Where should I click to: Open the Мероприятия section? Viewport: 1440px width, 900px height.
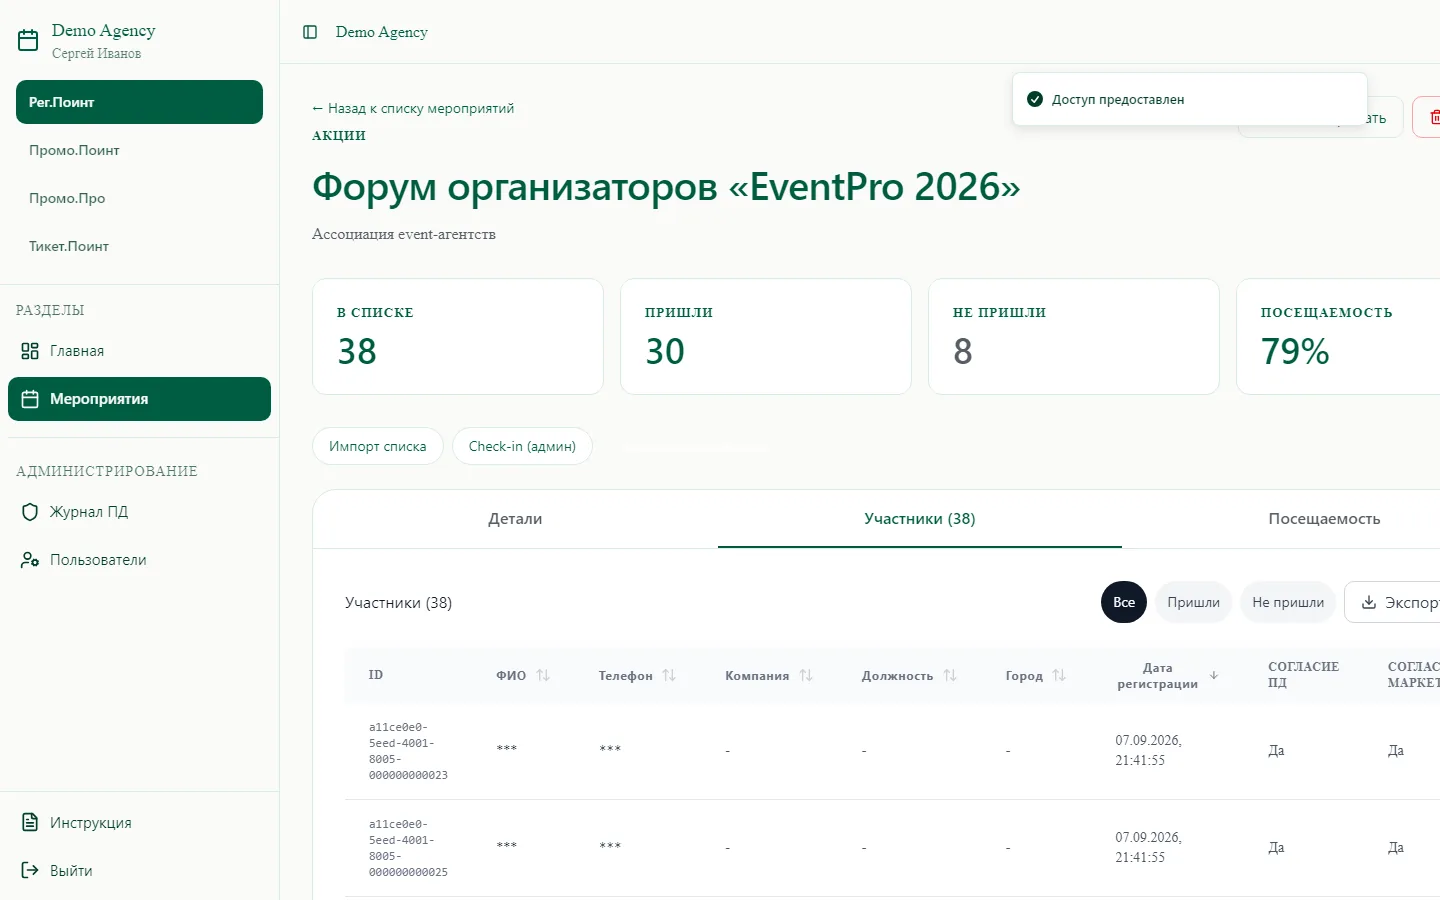click(139, 399)
